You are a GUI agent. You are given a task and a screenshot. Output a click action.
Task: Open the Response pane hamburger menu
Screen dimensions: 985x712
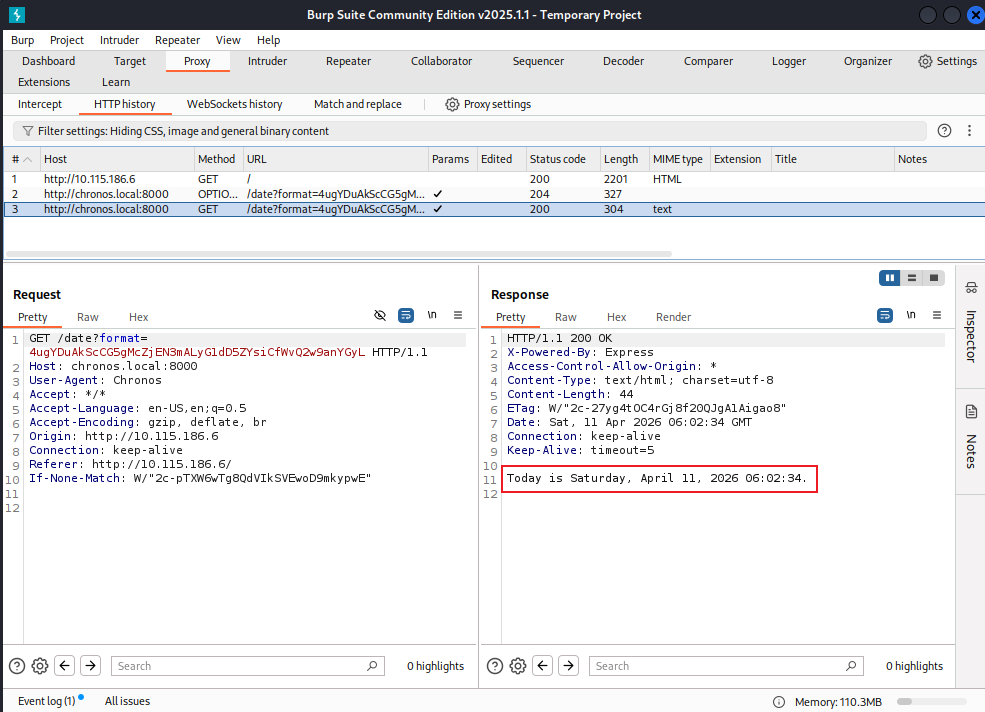pos(937,315)
